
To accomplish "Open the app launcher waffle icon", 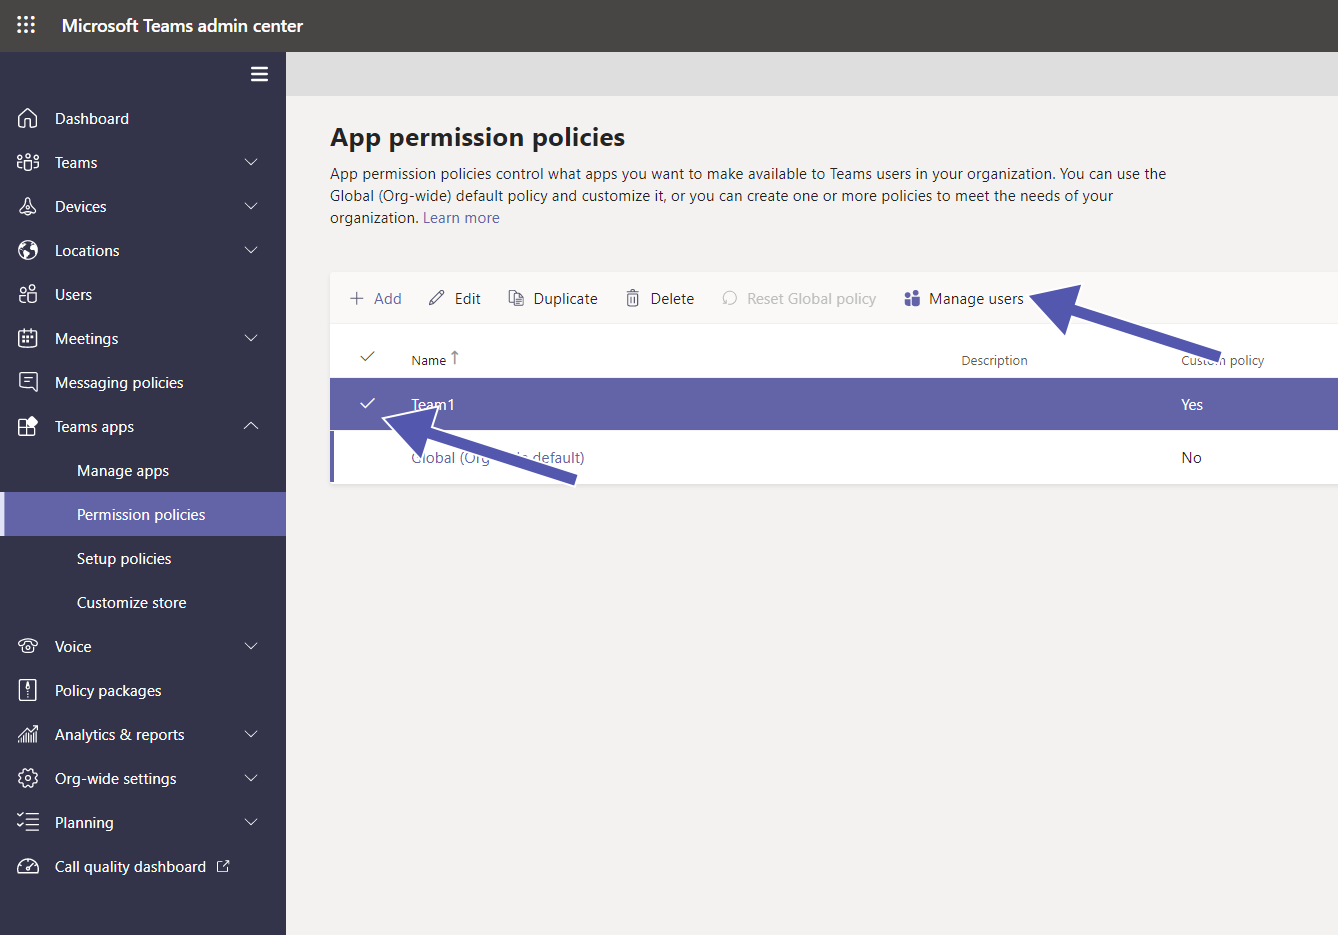I will (26, 25).
